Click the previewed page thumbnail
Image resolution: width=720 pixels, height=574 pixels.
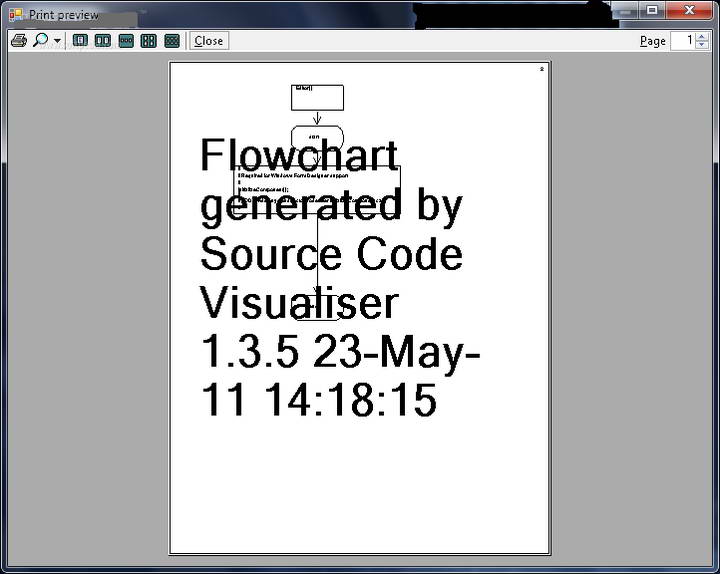[x=360, y=308]
